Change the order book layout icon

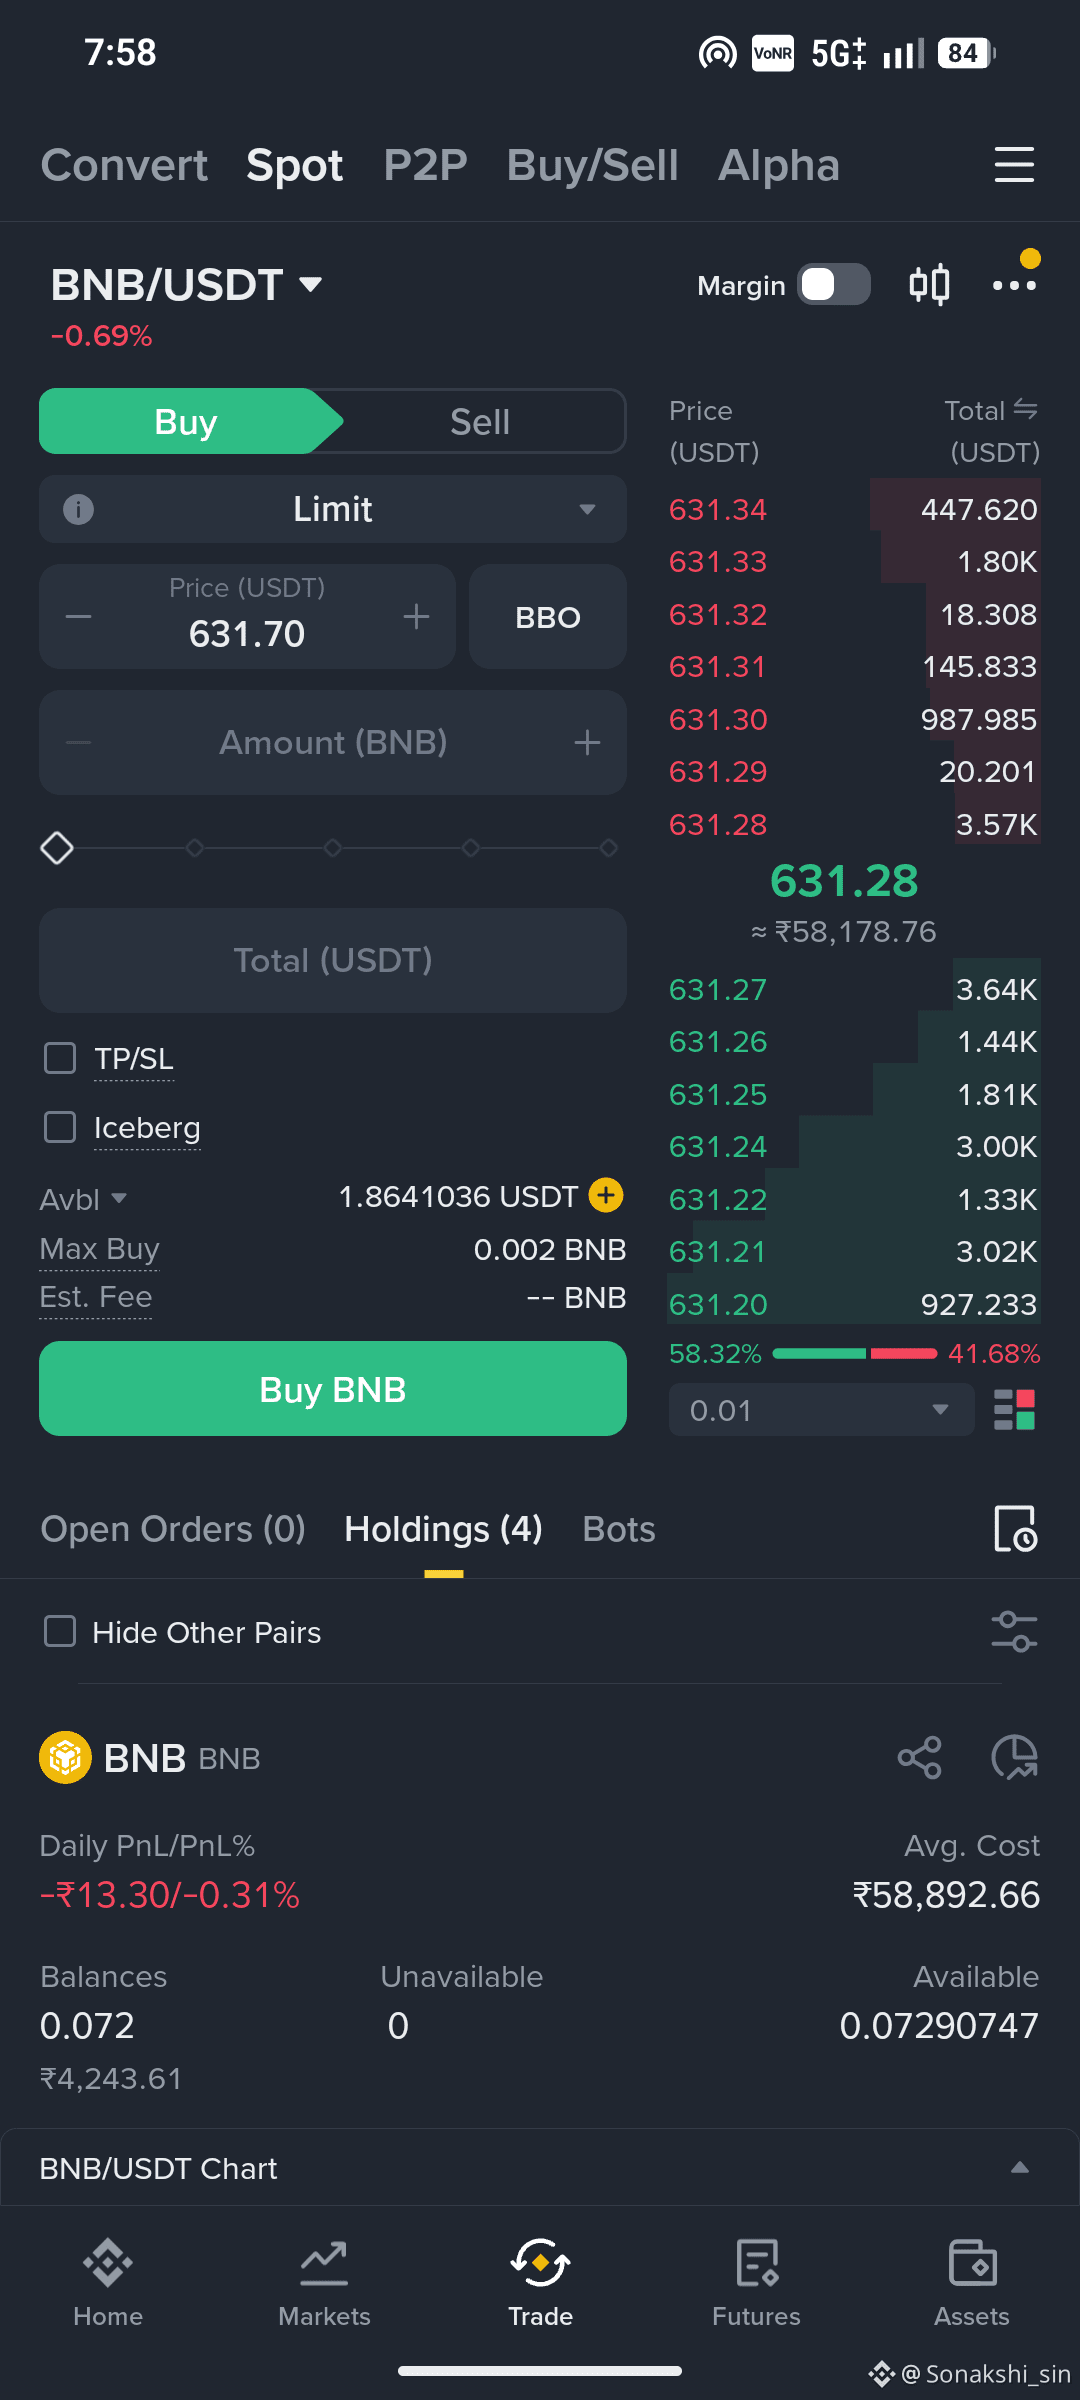pos(1015,1410)
